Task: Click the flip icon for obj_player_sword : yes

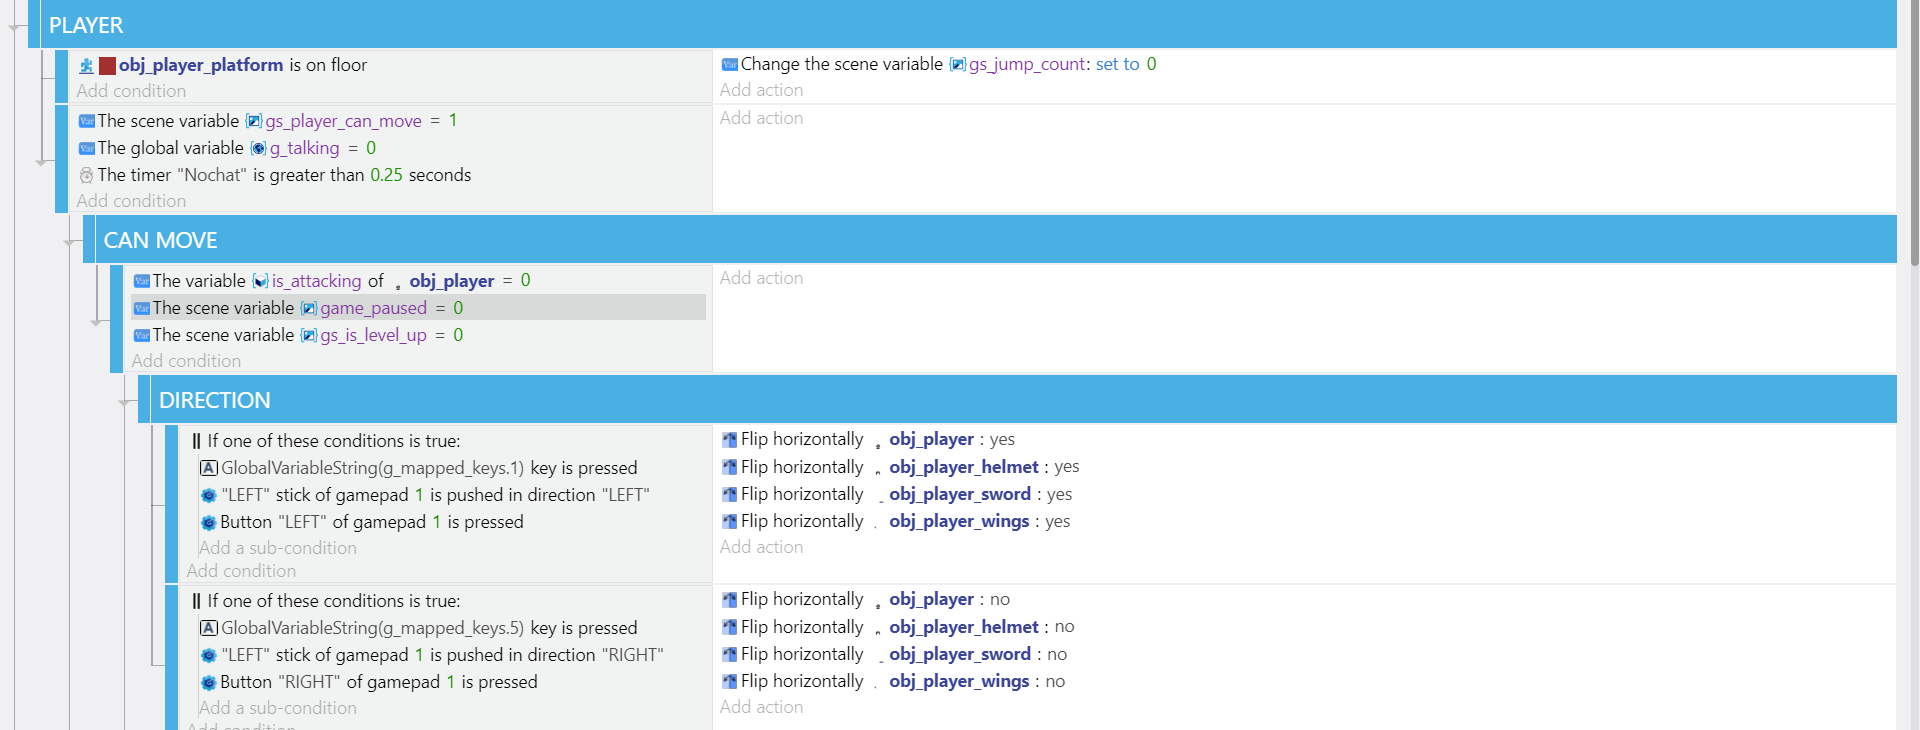Action: [x=730, y=495]
